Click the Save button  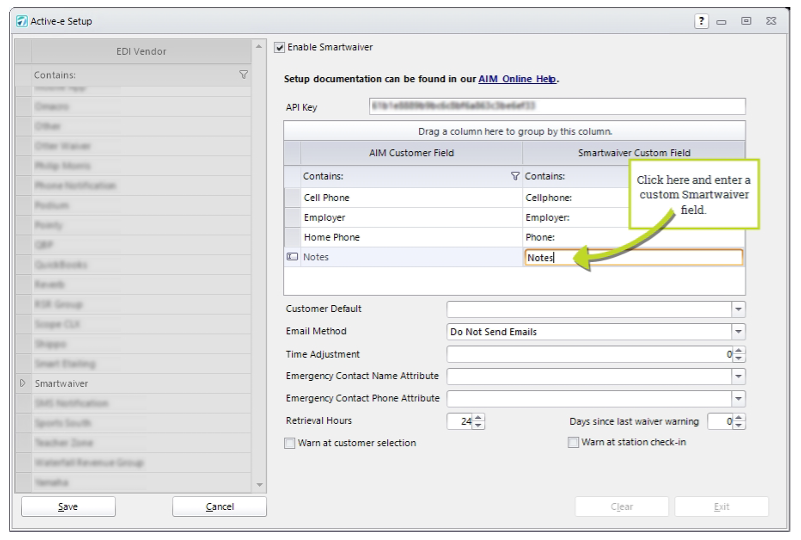[68, 506]
